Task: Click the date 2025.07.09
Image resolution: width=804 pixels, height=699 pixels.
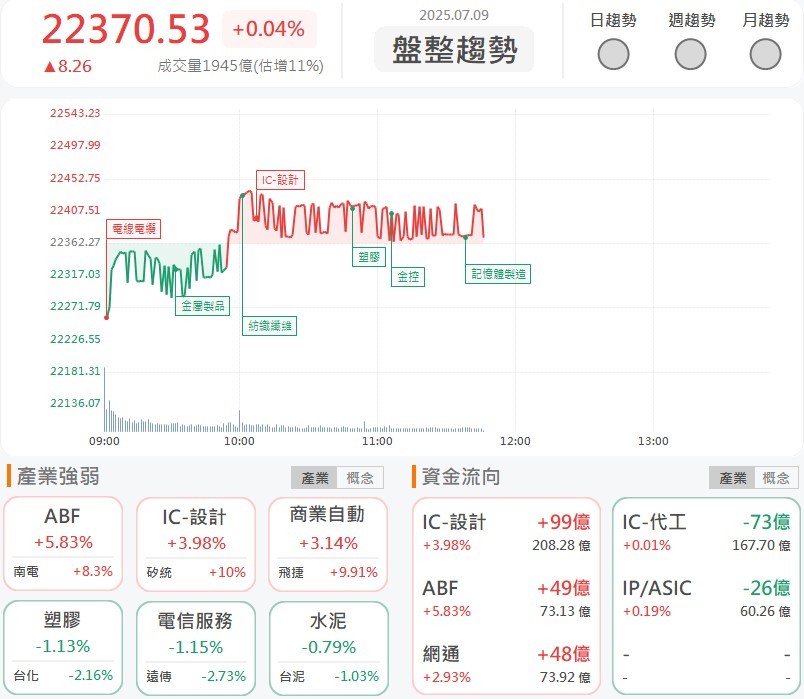Action: pos(454,15)
